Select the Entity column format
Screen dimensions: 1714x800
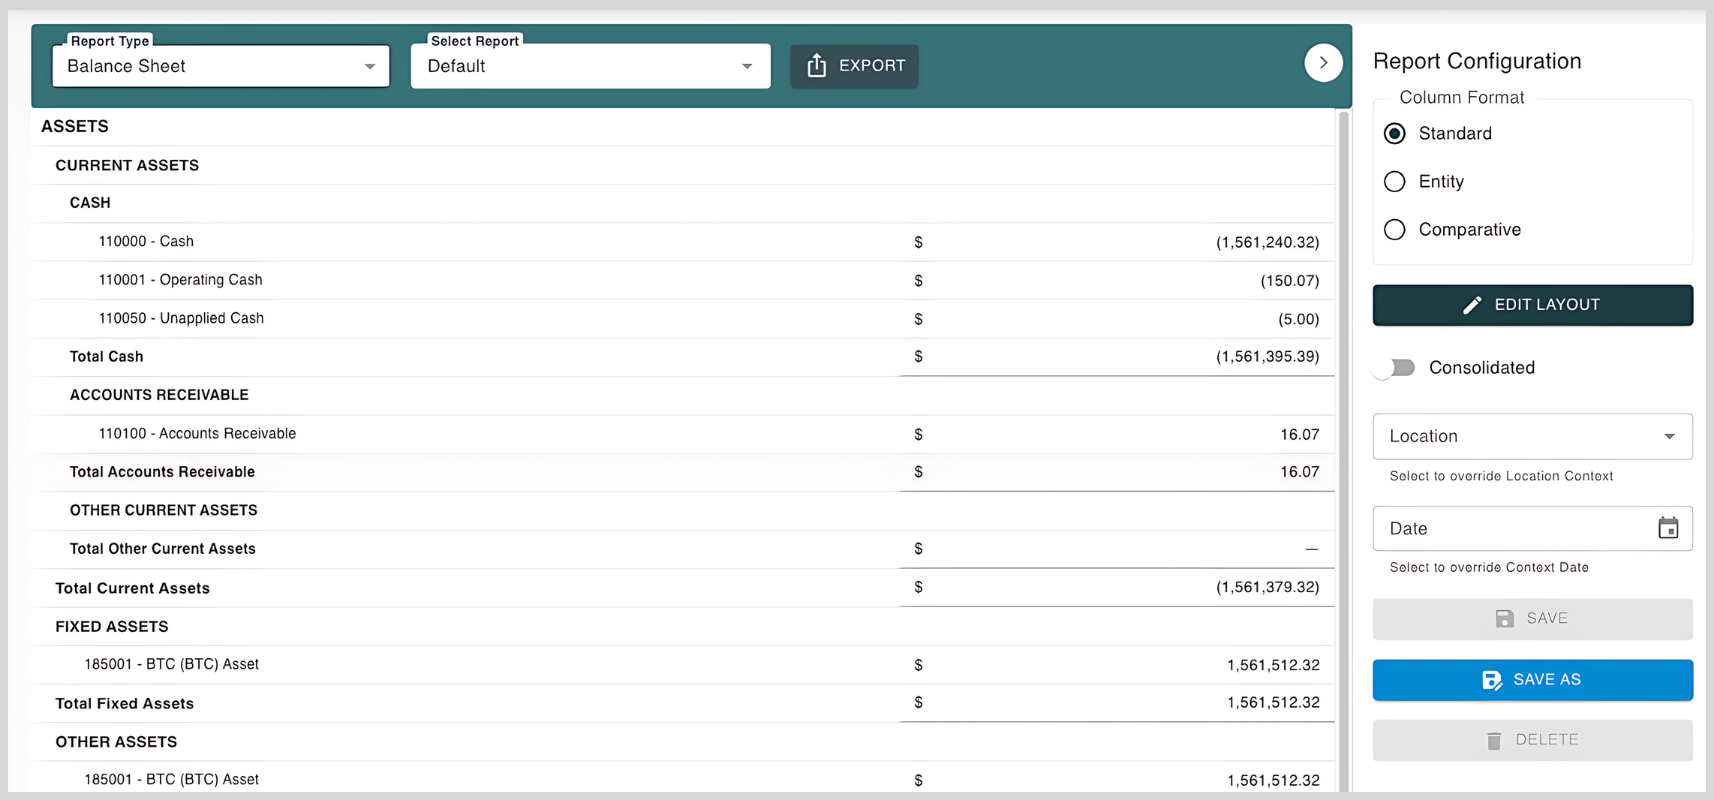[1395, 181]
